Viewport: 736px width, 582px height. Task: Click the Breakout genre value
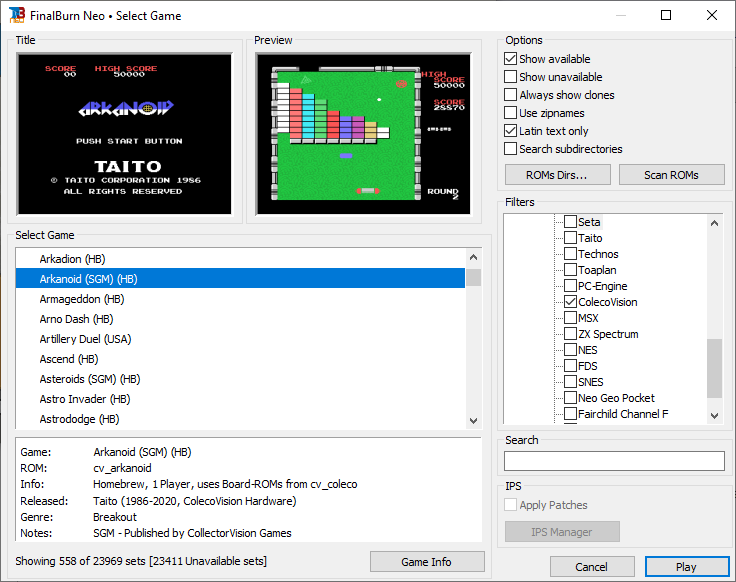point(115,517)
